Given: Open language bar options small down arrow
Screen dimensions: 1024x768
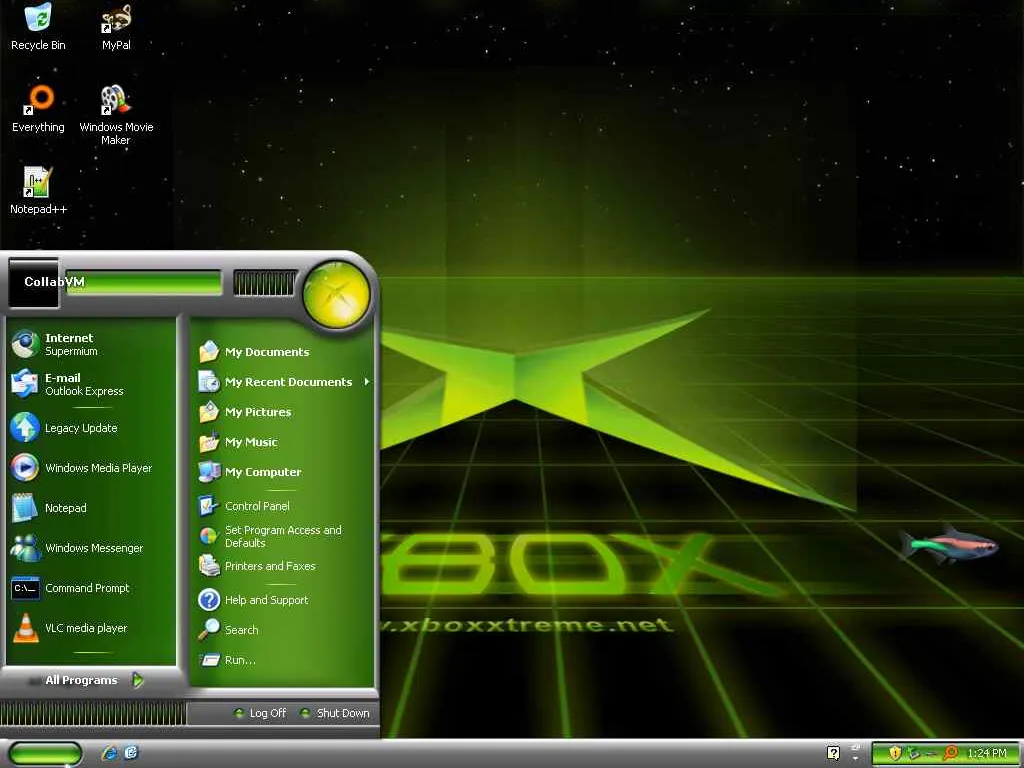Looking at the screenshot, I should point(856,760).
